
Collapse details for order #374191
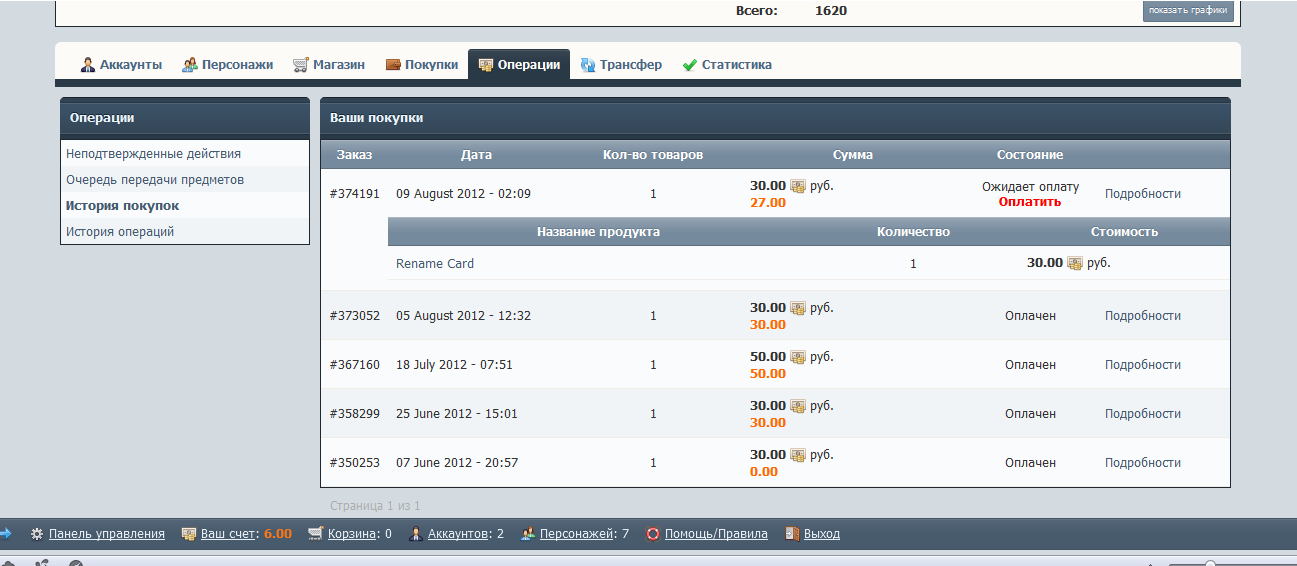coord(1142,194)
